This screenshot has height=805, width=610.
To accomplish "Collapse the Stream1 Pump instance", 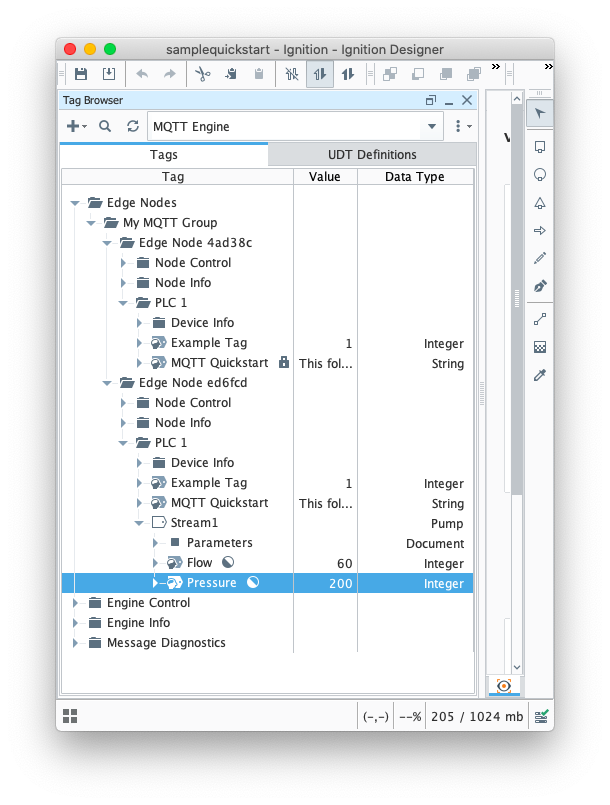I will tap(139, 523).
